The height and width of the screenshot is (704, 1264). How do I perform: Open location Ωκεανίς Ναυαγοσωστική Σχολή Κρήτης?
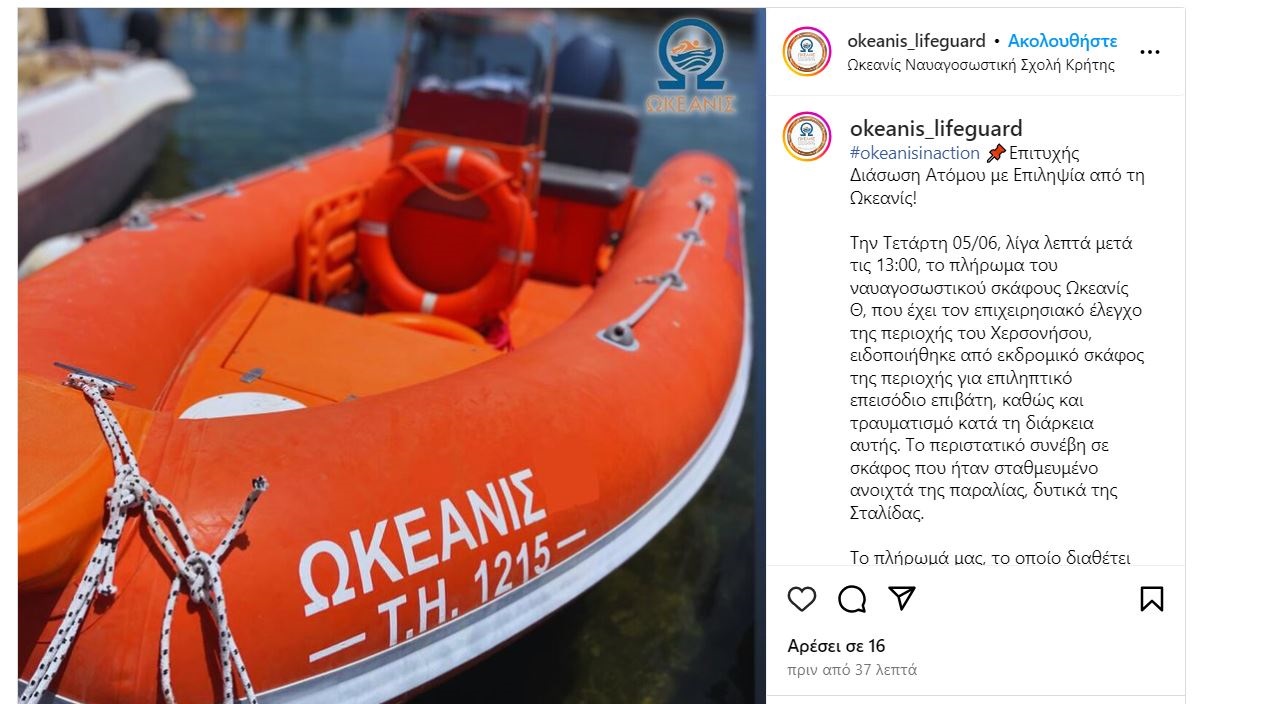(x=981, y=65)
